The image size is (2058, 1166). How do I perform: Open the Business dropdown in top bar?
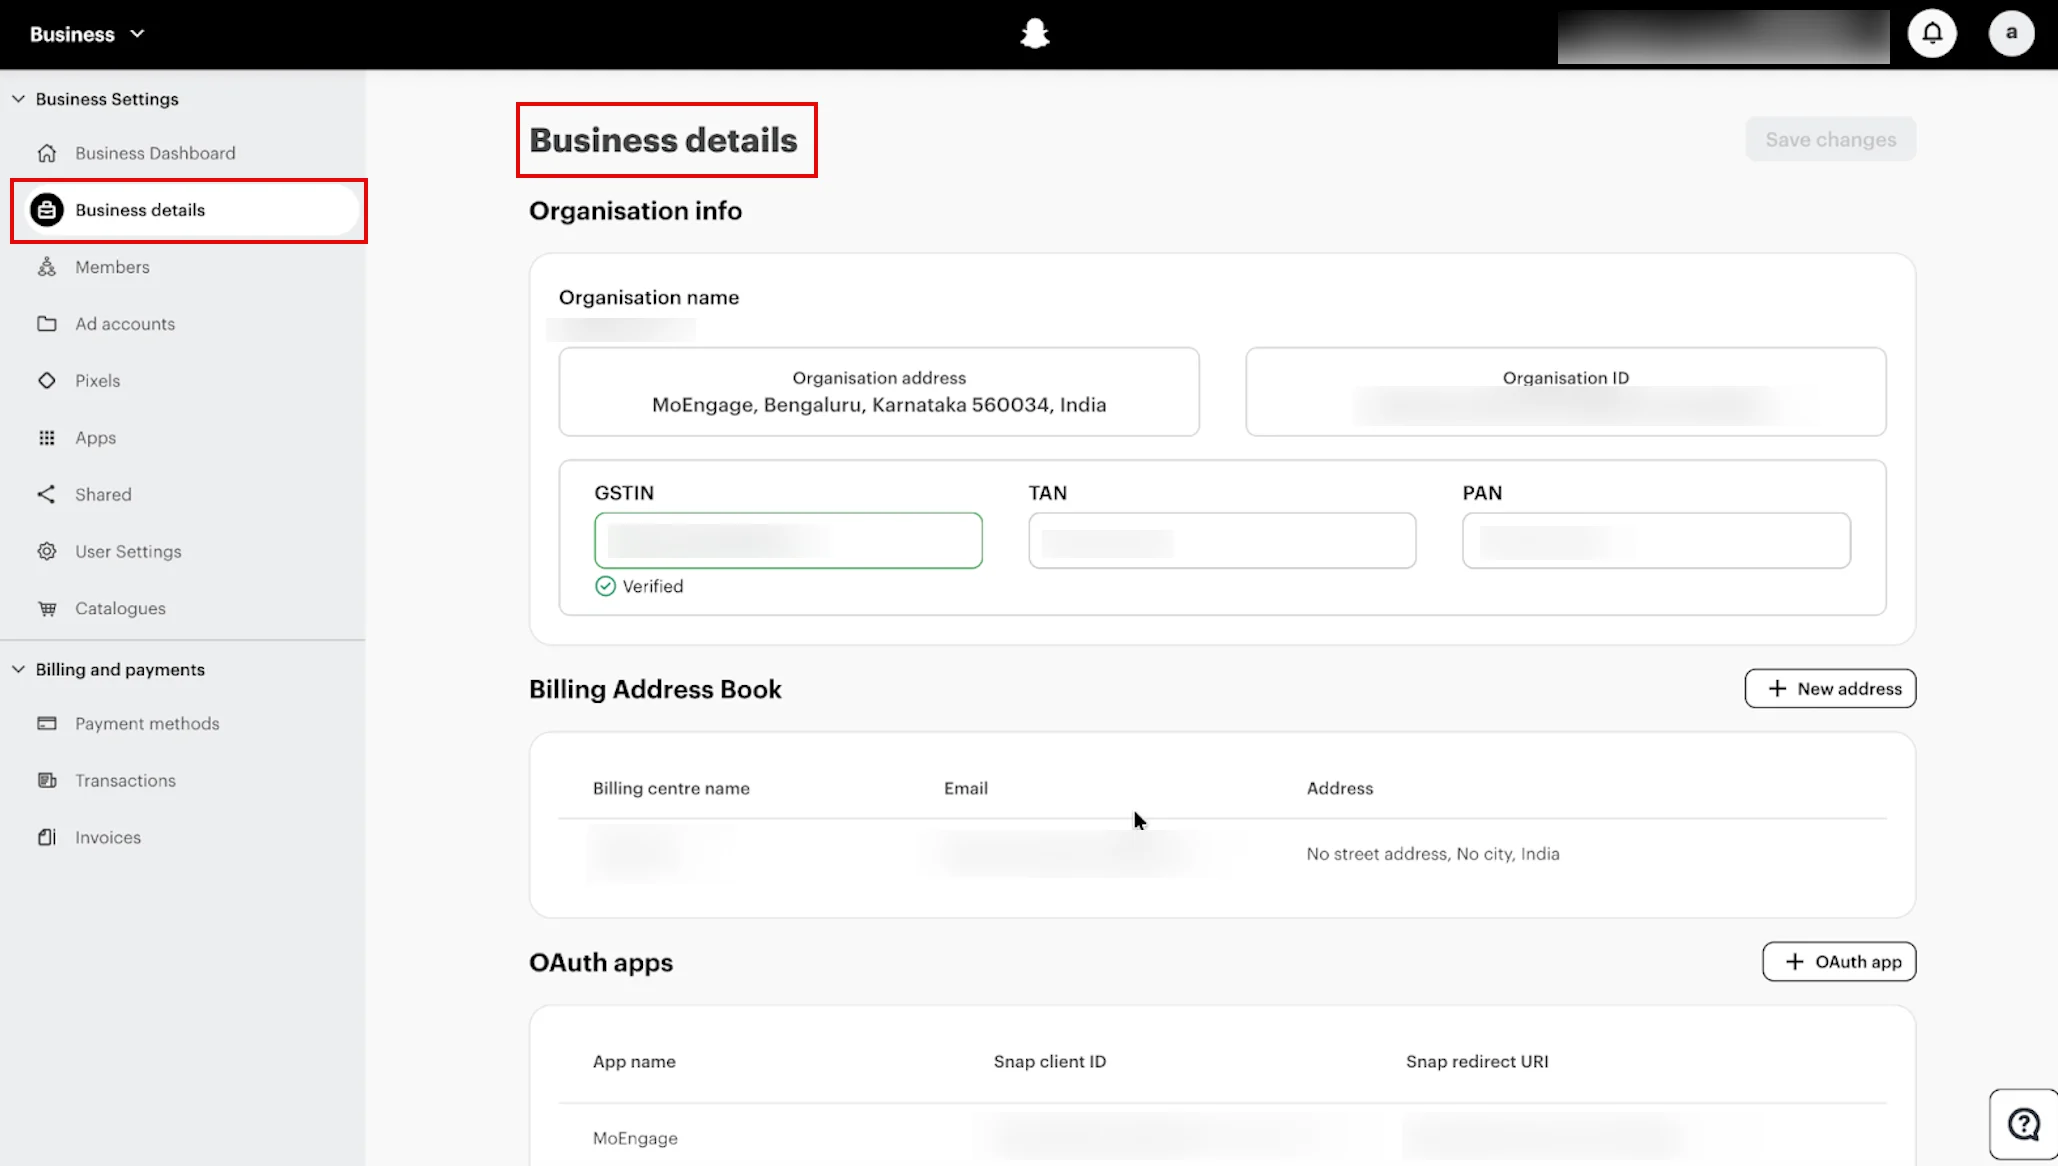point(88,34)
